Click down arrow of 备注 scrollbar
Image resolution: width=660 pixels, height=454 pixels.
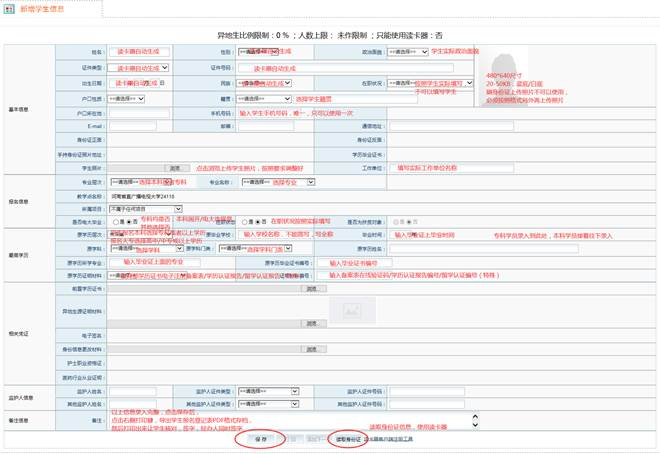[475, 426]
